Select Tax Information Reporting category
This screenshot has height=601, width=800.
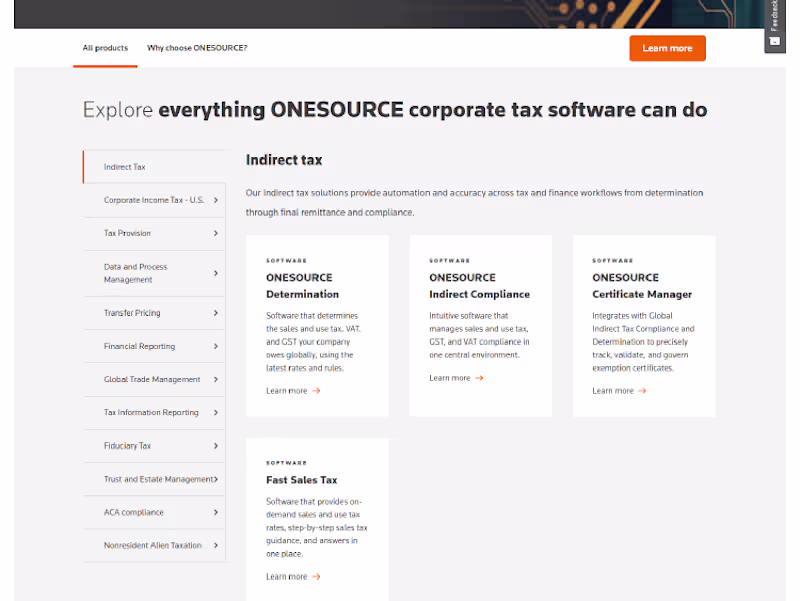point(154,412)
